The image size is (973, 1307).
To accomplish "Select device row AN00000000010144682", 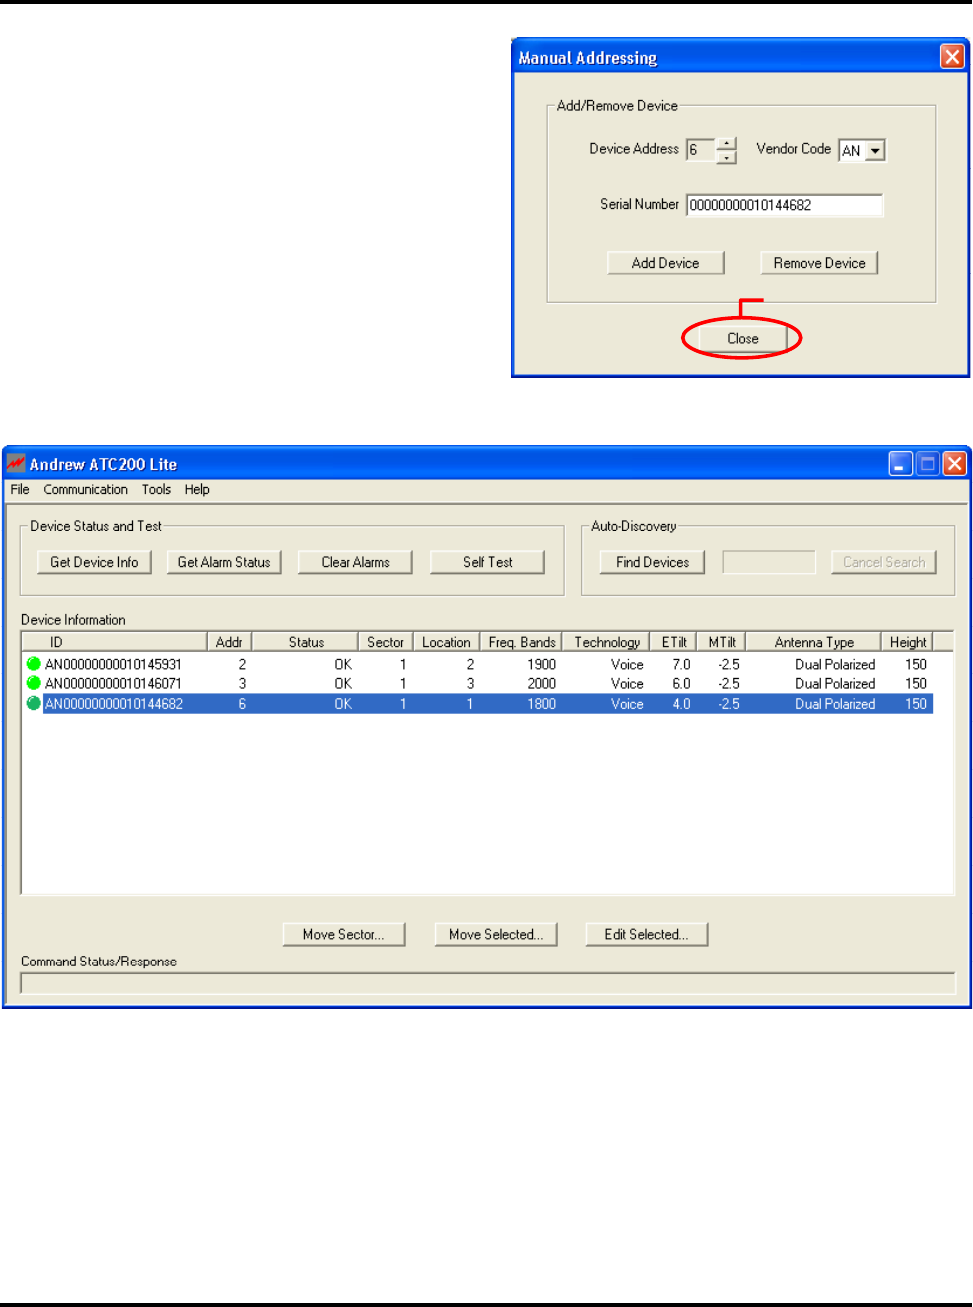I will point(478,704).
